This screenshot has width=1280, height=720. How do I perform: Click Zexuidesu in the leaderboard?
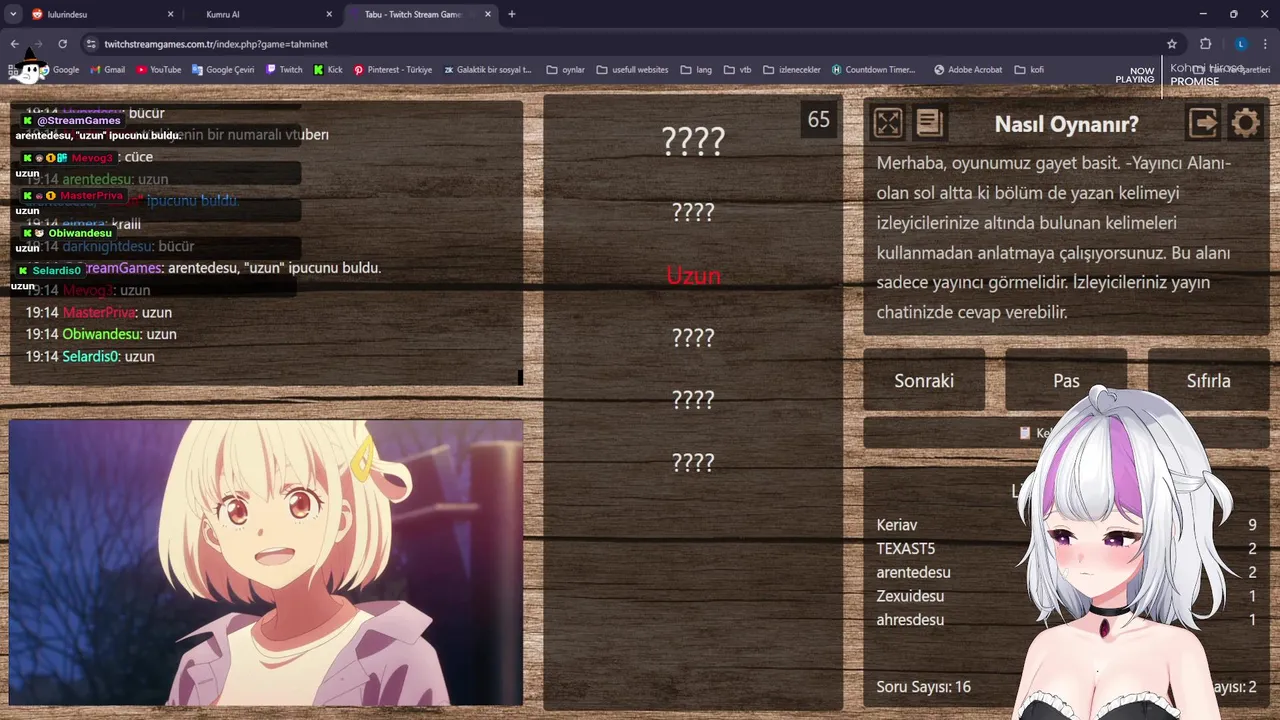pyautogui.click(x=910, y=596)
